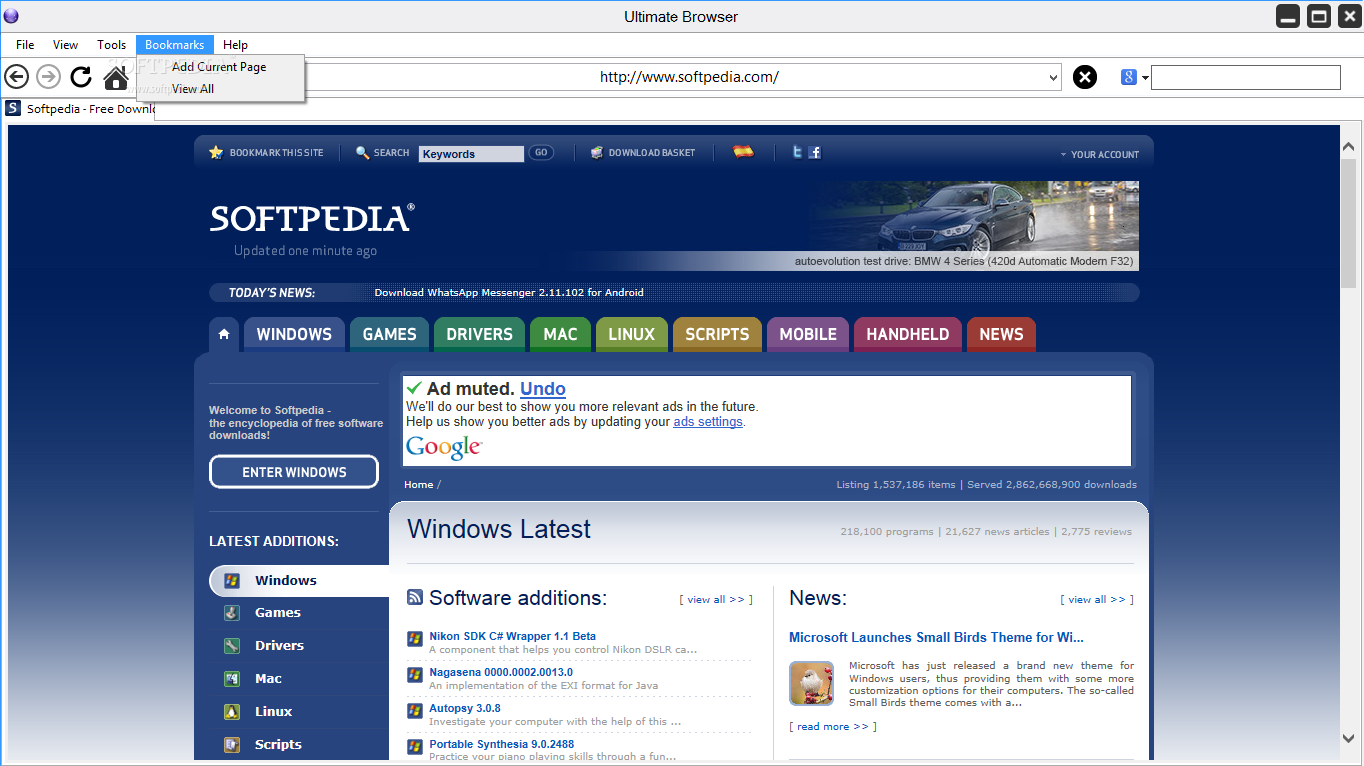The image size is (1364, 766).
Task: Click the RSS icon beside Software additions
Action: pyautogui.click(x=415, y=597)
